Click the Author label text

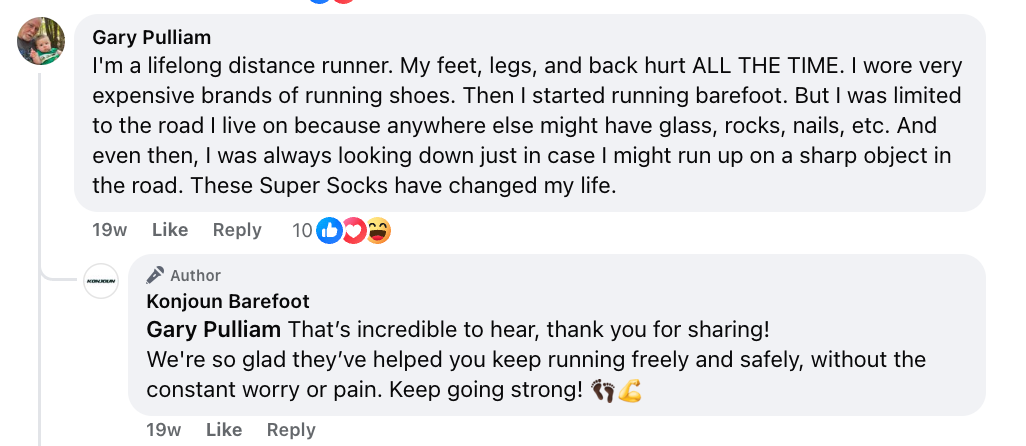click(196, 275)
